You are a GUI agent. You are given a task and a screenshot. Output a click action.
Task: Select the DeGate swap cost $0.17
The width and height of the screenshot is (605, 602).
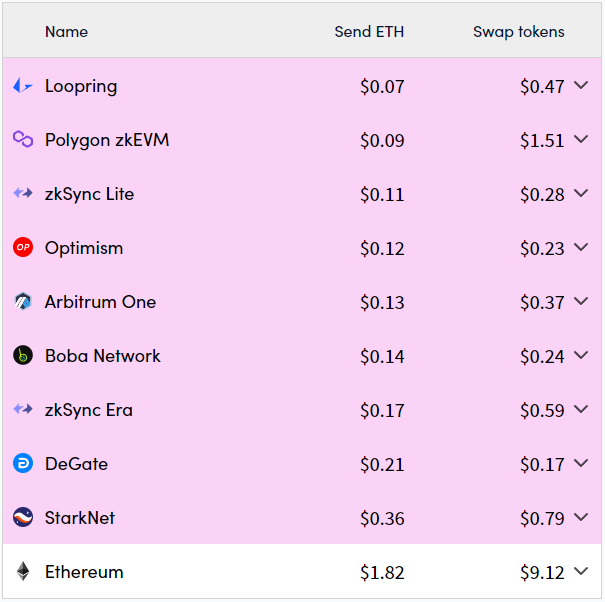(x=542, y=464)
